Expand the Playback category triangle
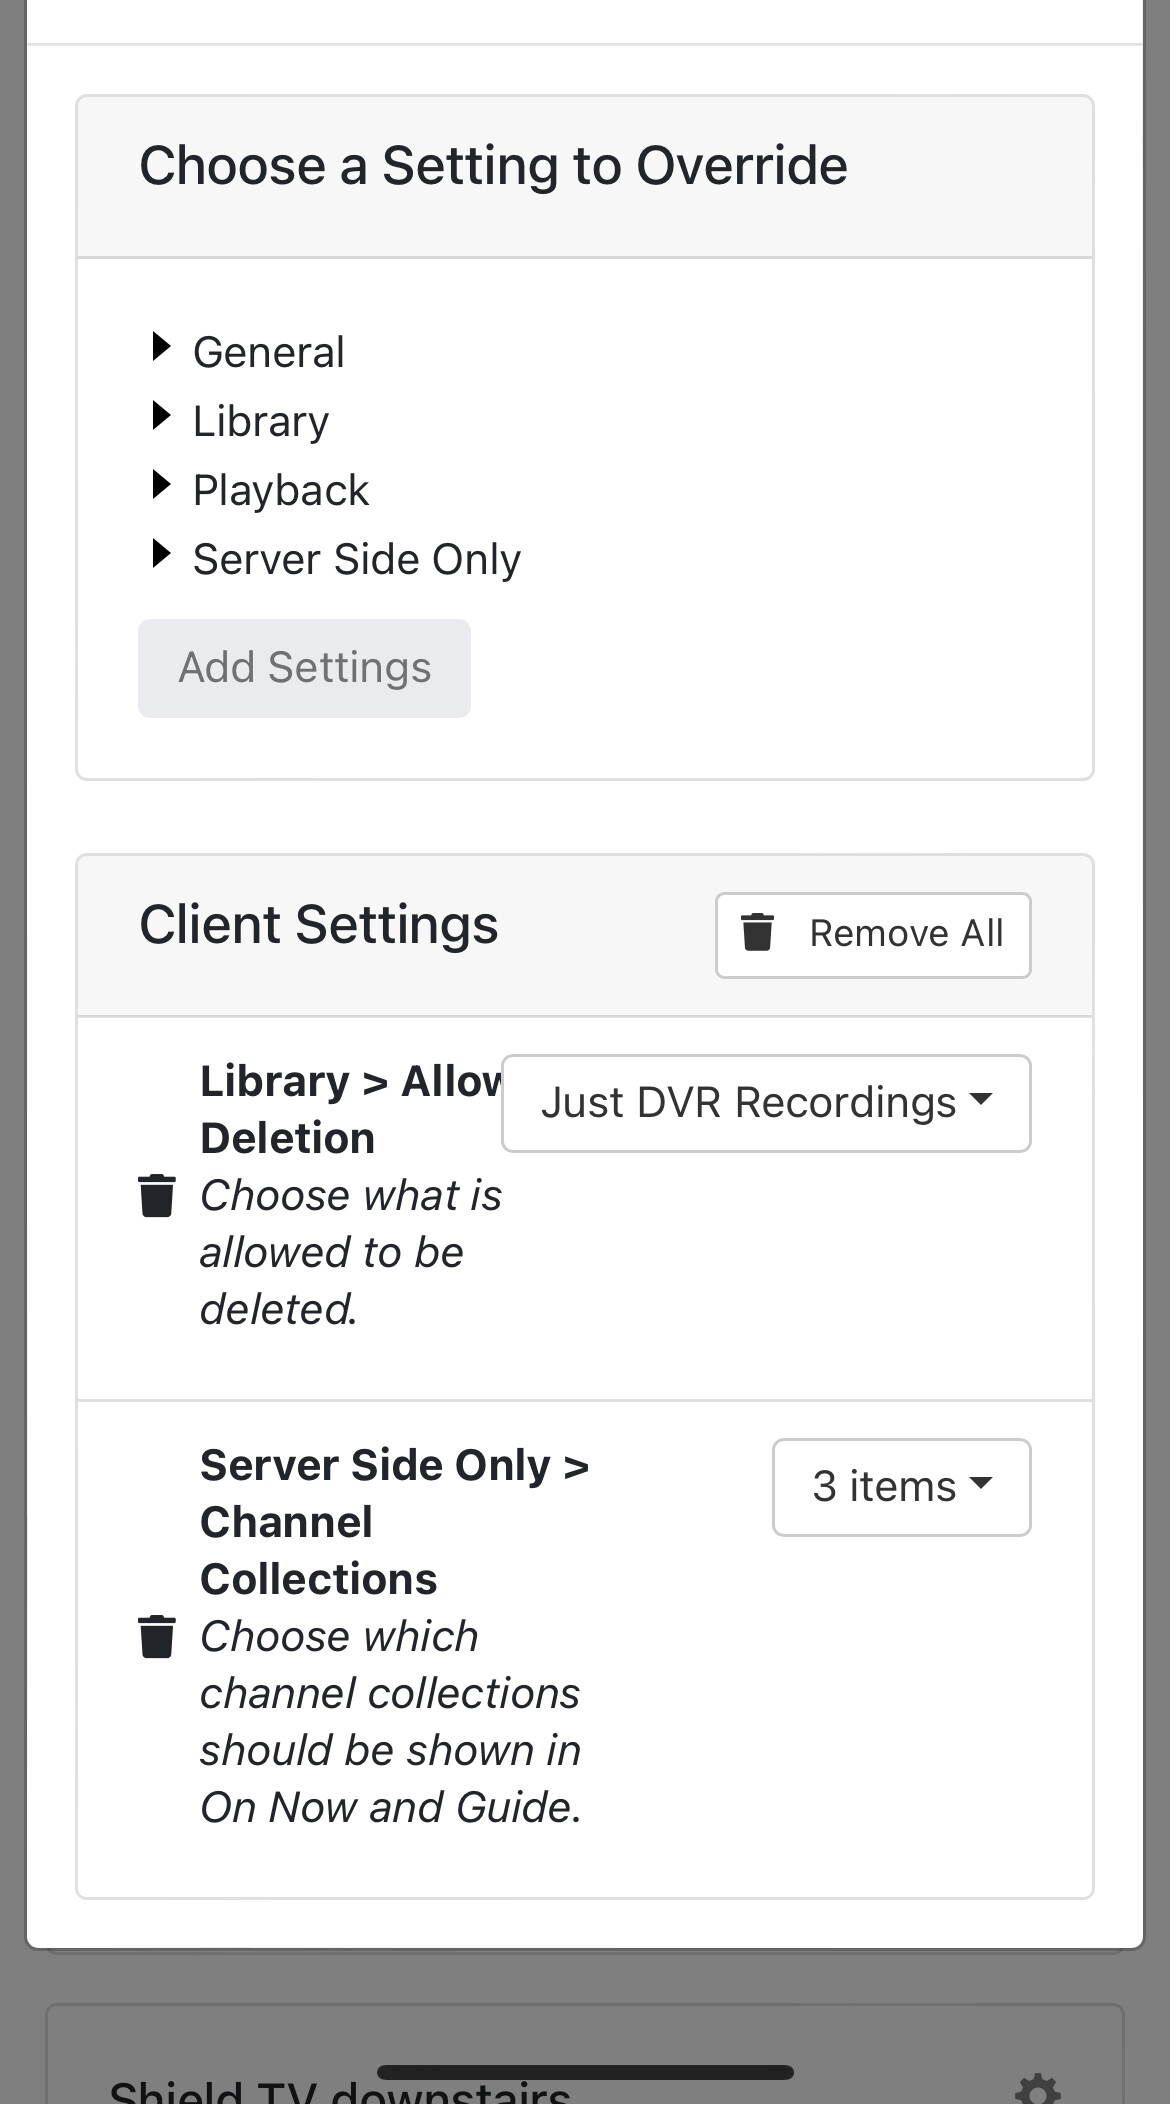This screenshot has width=1170, height=2104. 160,485
